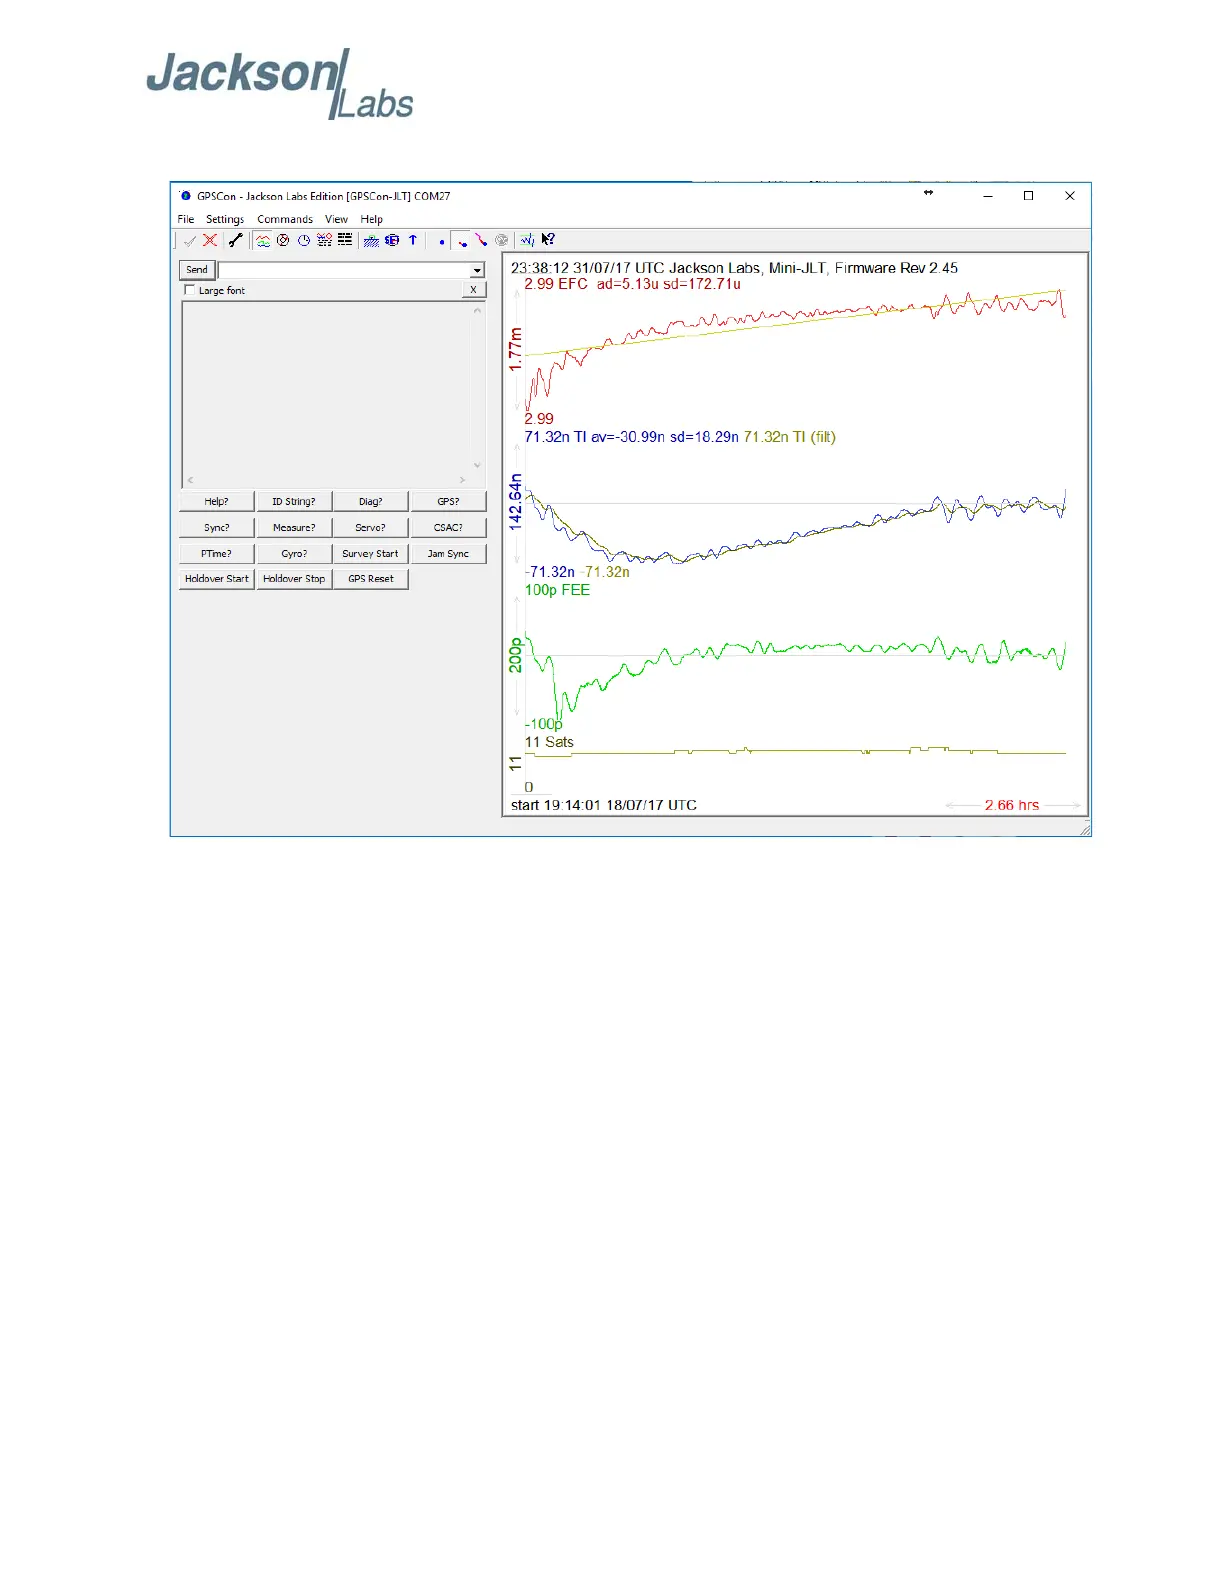Click the horizontal scrollbar of output area
Image resolution: width=1224 pixels, height=1584 pixels.
pyautogui.click(x=326, y=480)
